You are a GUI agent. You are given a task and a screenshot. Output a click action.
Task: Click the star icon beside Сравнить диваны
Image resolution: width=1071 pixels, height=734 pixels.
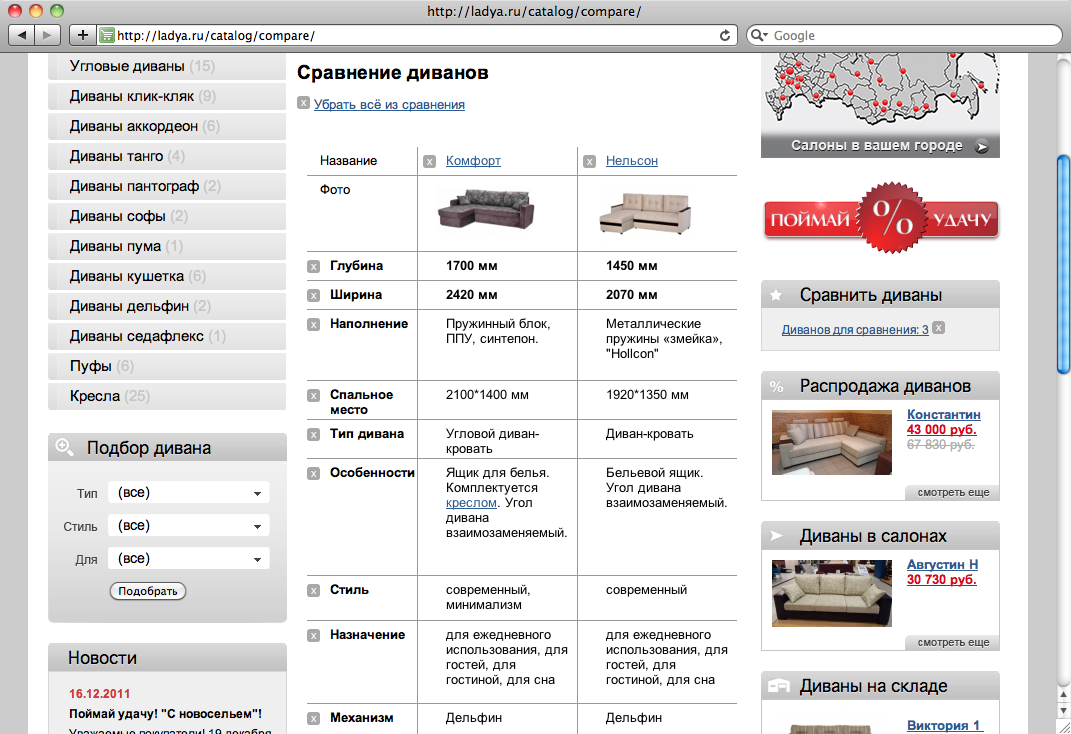coord(776,295)
